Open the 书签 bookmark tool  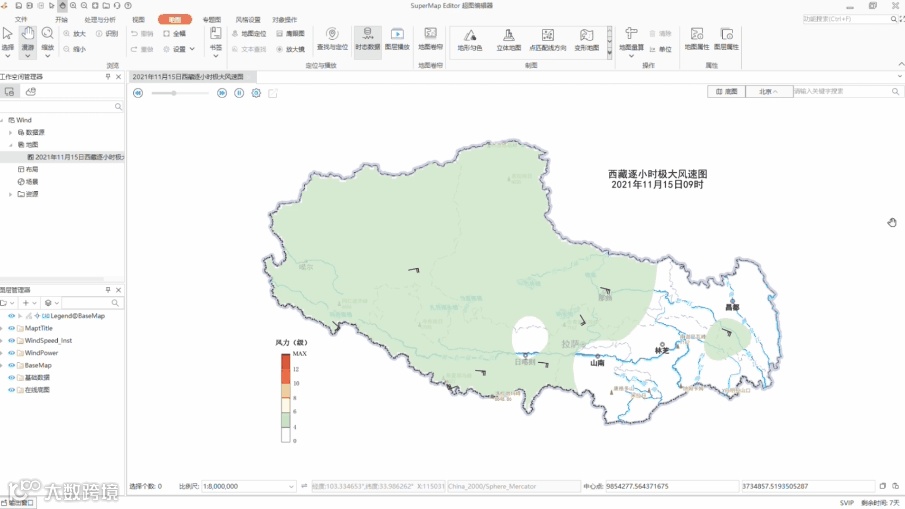(x=215, y=40)
